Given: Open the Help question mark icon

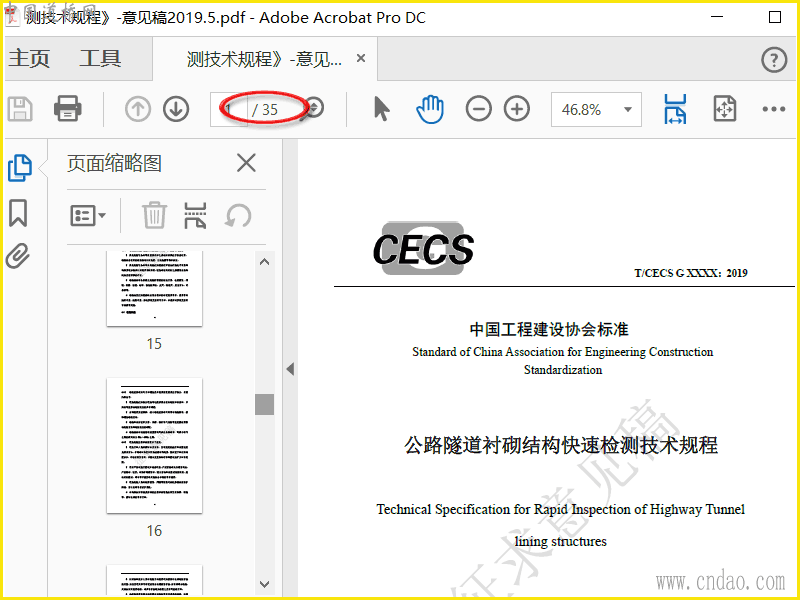Looking at the screenshot, I should tap(774, 60).
